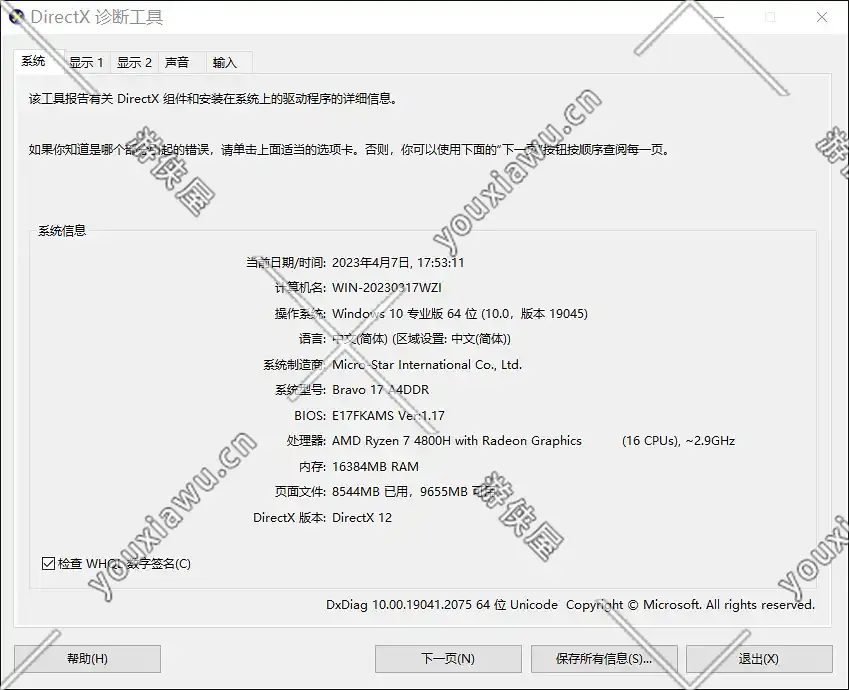Screen dimensions: 849x690
Task: Click the DirectX 12 version value
Action: click(x=362, y=518)
